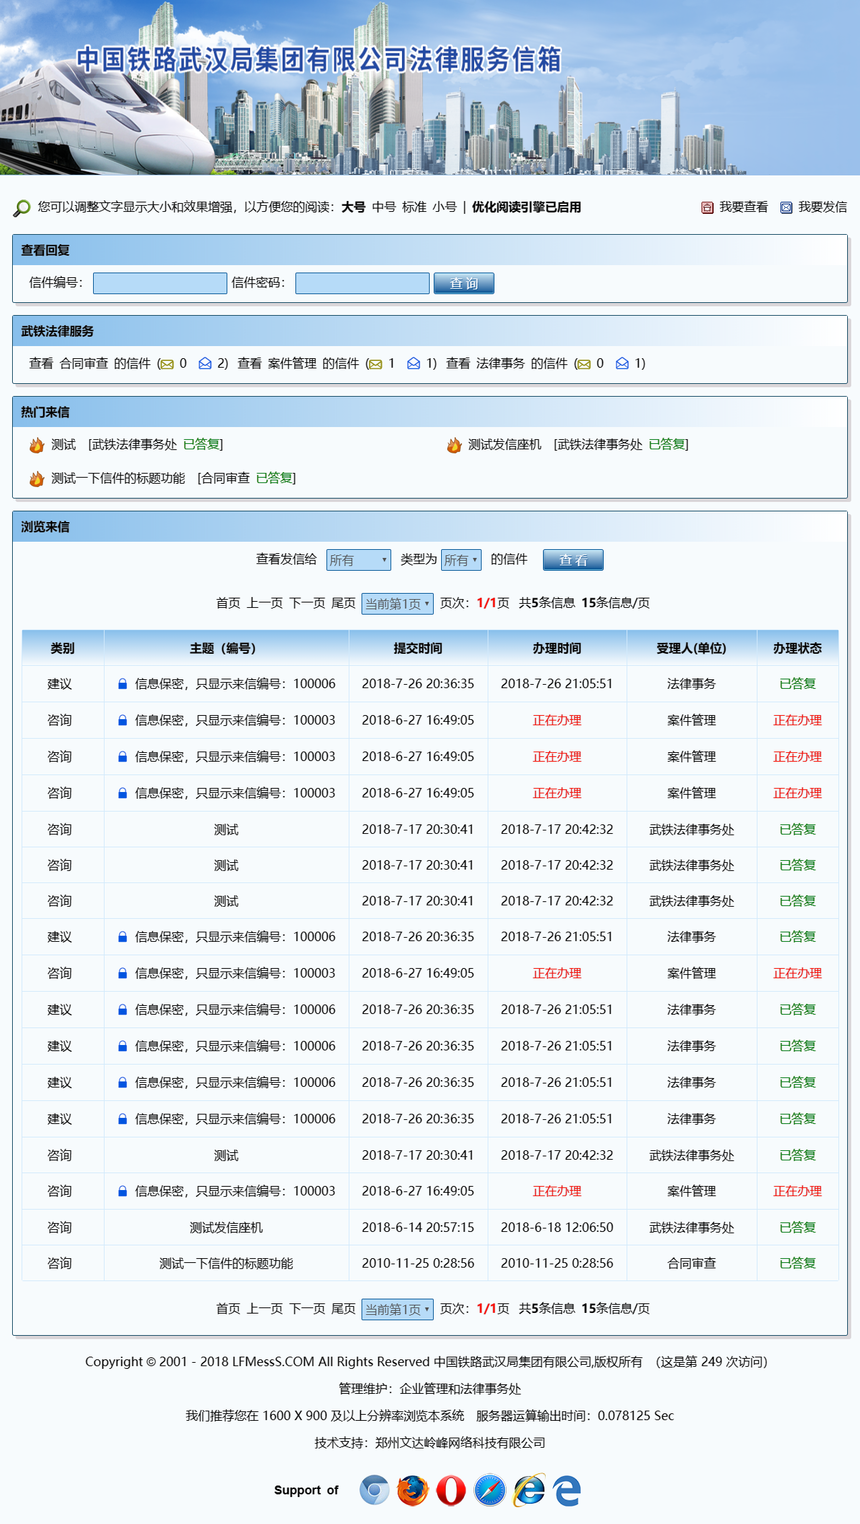Viewport: 860px width, 1524px height.
Task: Click the Chromium browser icon in footer
Action: 374,1490
